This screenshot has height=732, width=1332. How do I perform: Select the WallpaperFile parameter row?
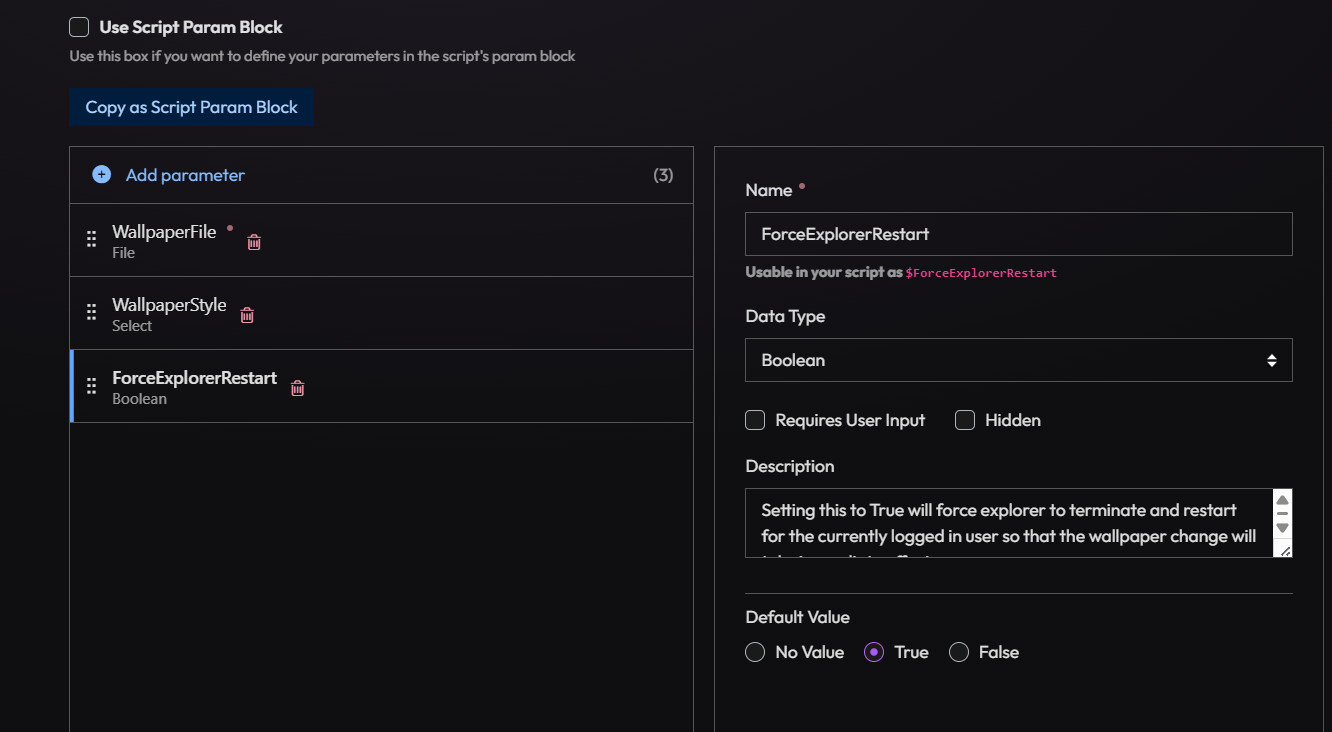pyautogui.click(x=381, y=240)
